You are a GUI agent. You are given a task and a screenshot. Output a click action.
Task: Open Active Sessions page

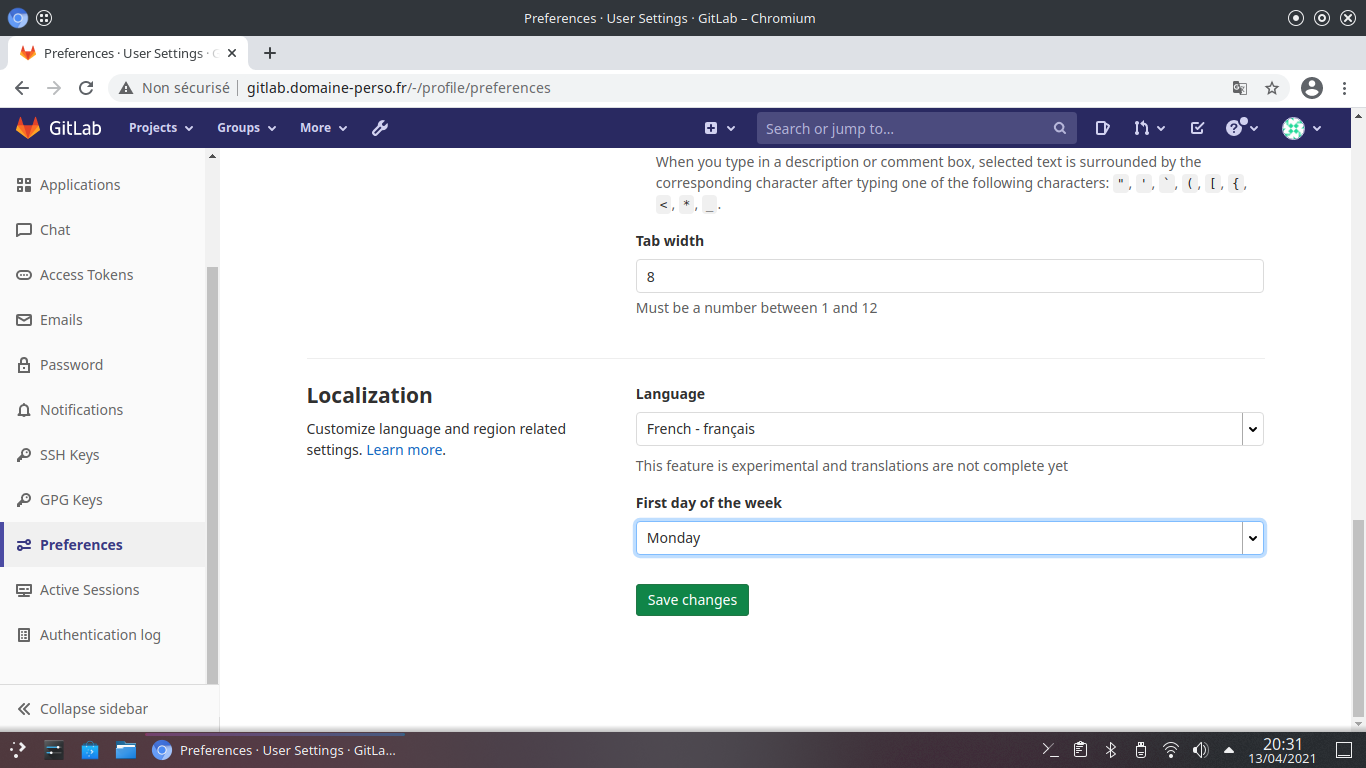(89, 590)
